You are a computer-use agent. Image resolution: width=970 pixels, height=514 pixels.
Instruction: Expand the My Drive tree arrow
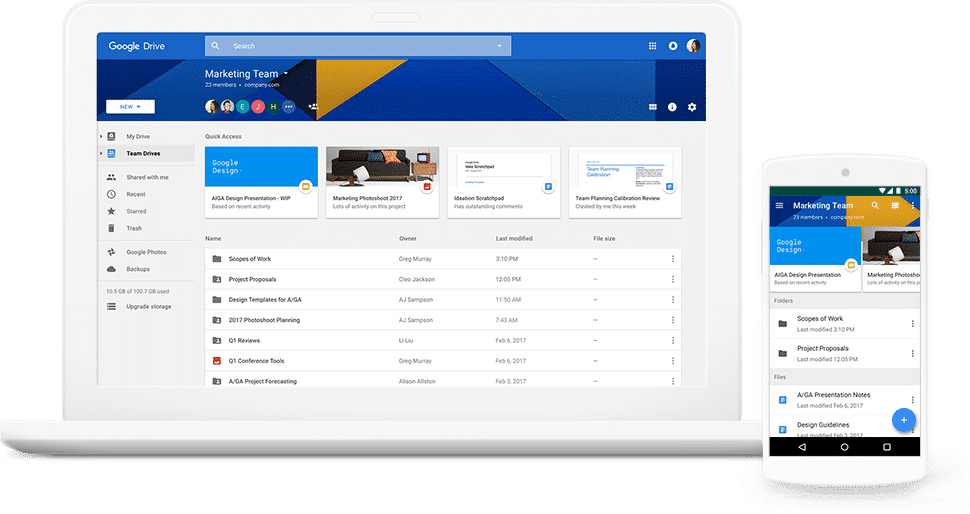pos(101,136)
